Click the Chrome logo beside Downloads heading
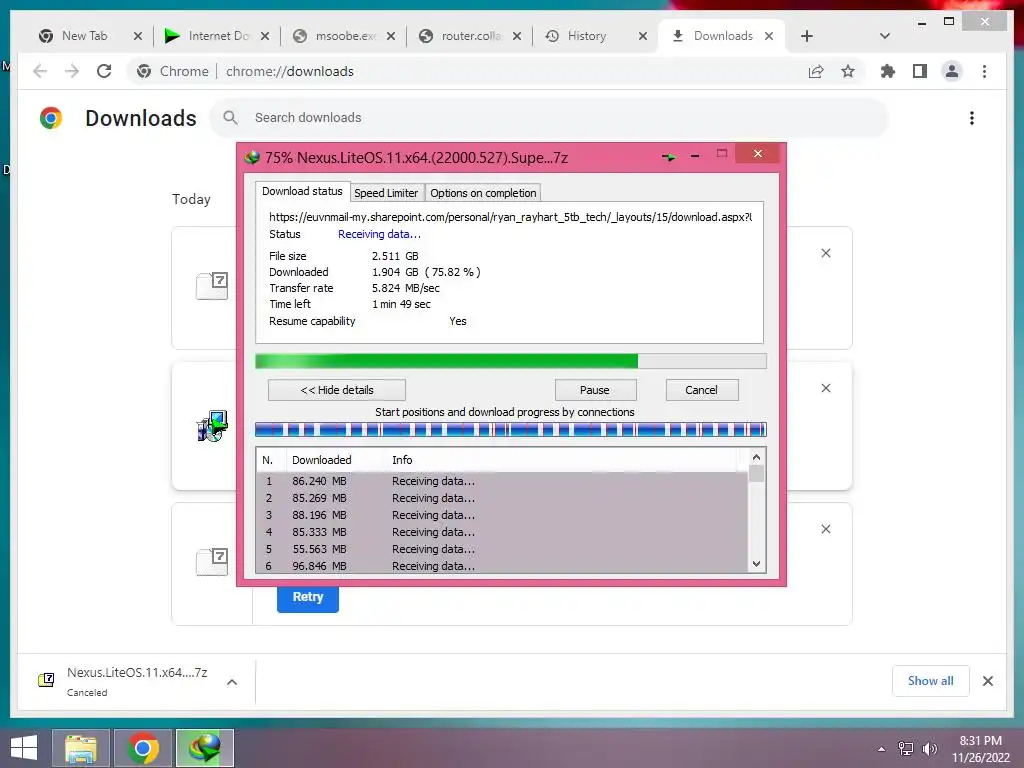The image size is (1024, 768). point(51,118)
